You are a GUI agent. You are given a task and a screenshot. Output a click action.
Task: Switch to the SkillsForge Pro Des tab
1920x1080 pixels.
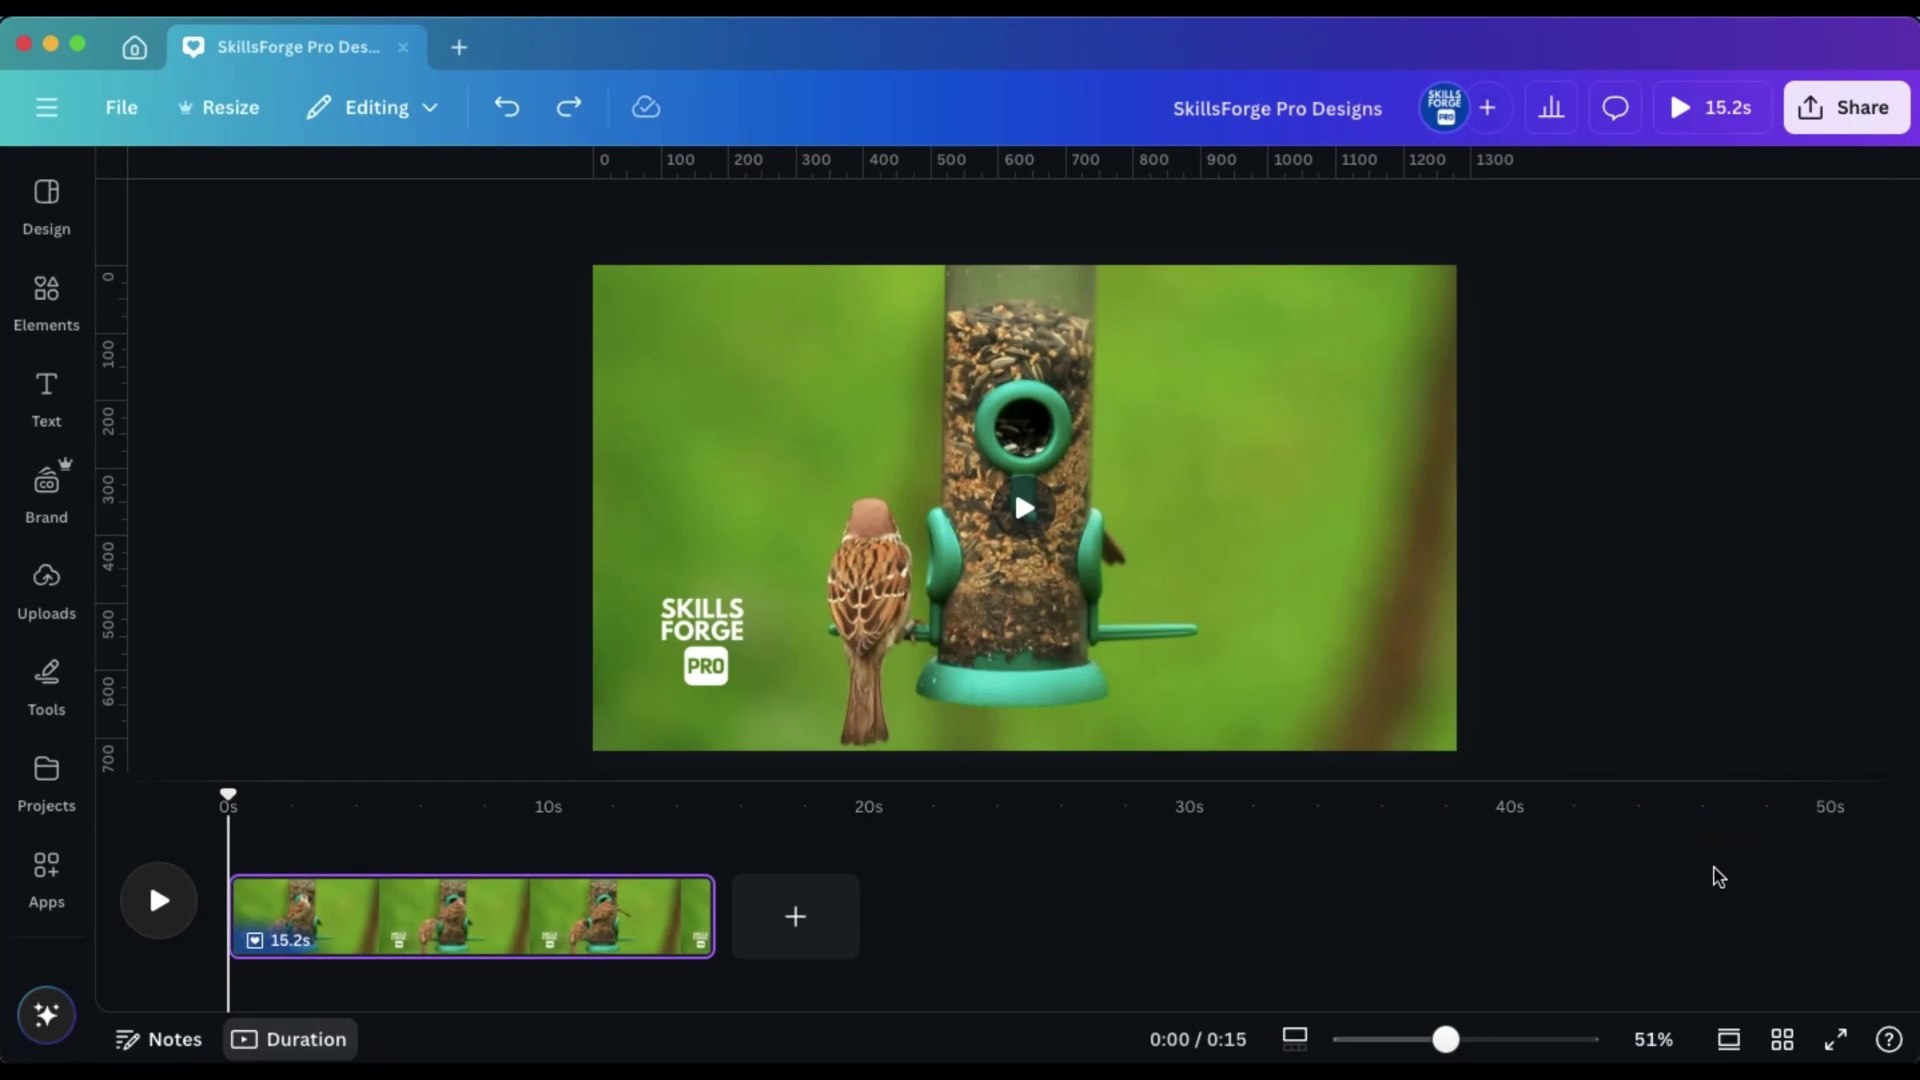(x=295, y=46)
